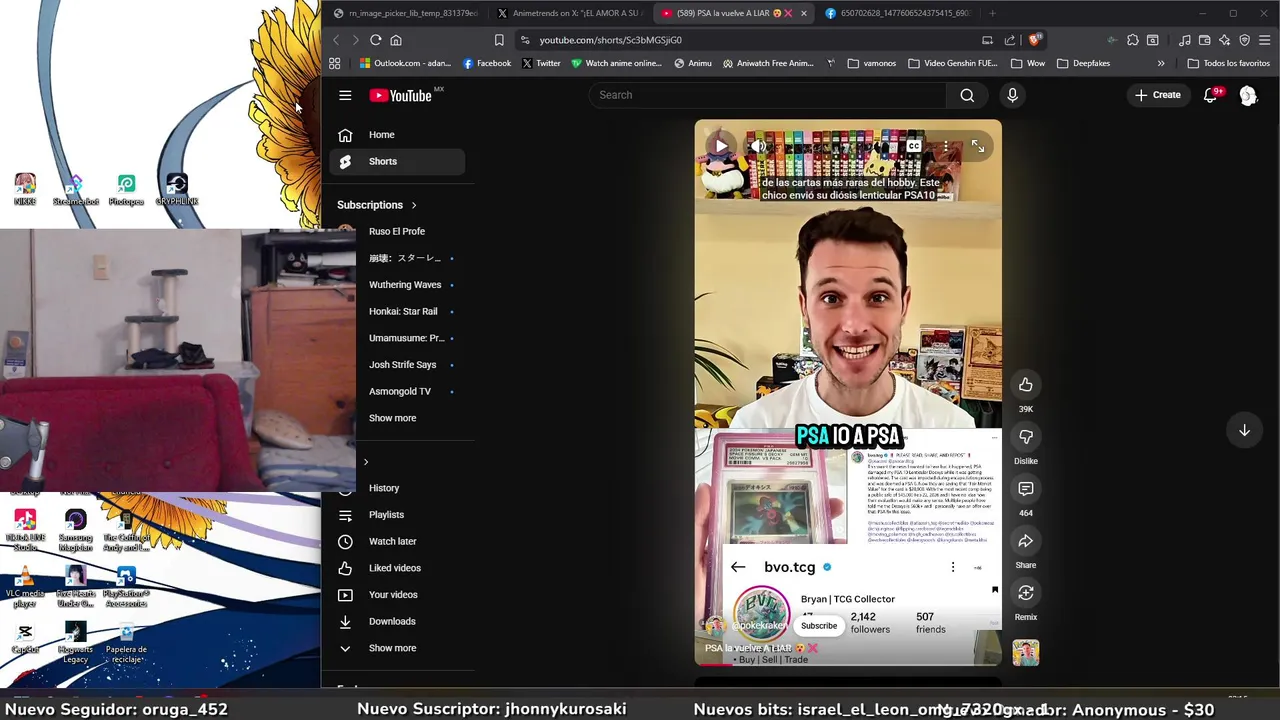Reload the page in browser
1280x720 pixels.
(375, 40)
